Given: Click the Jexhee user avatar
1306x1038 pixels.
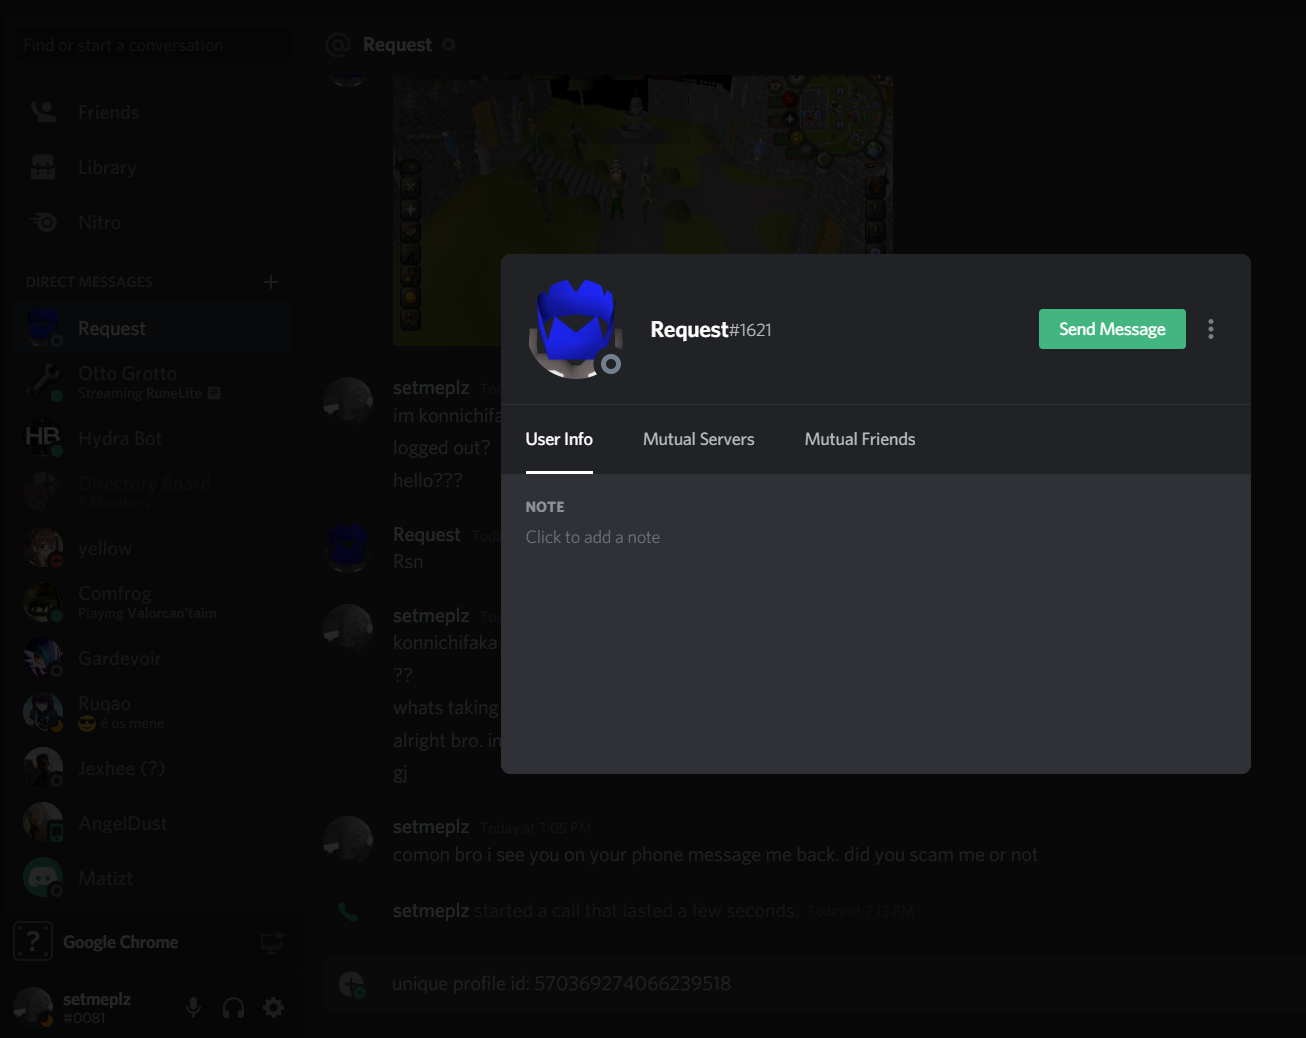Looking at the screenshot, I should [x=43, y=768].
